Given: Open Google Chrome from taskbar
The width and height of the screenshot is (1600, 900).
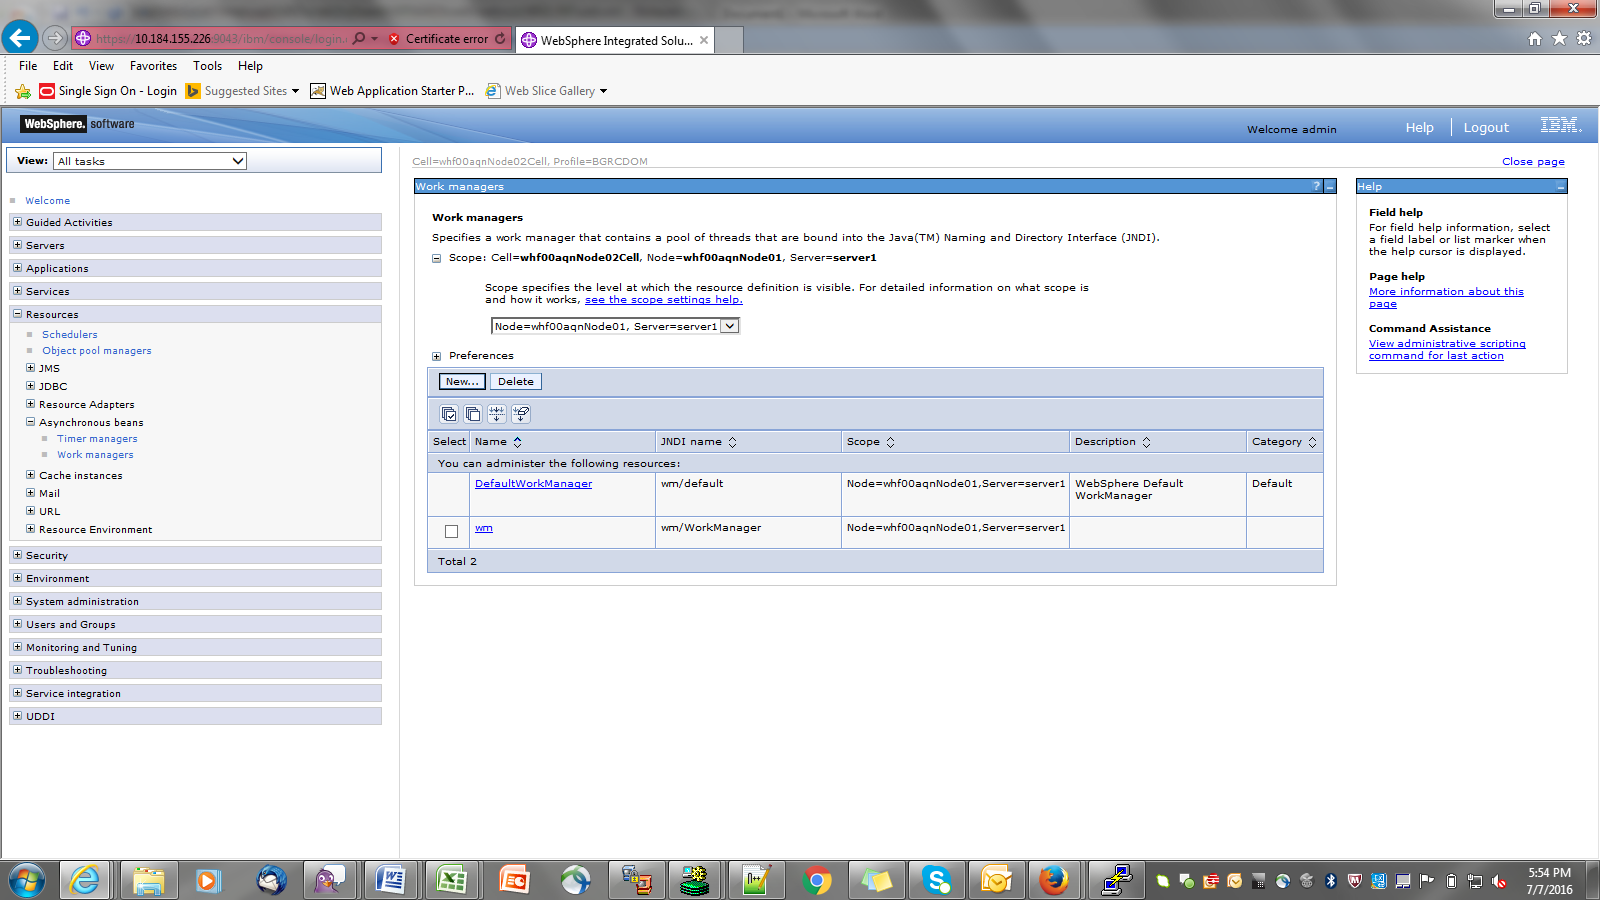Looking at the screenshot, I should [817, 880].
